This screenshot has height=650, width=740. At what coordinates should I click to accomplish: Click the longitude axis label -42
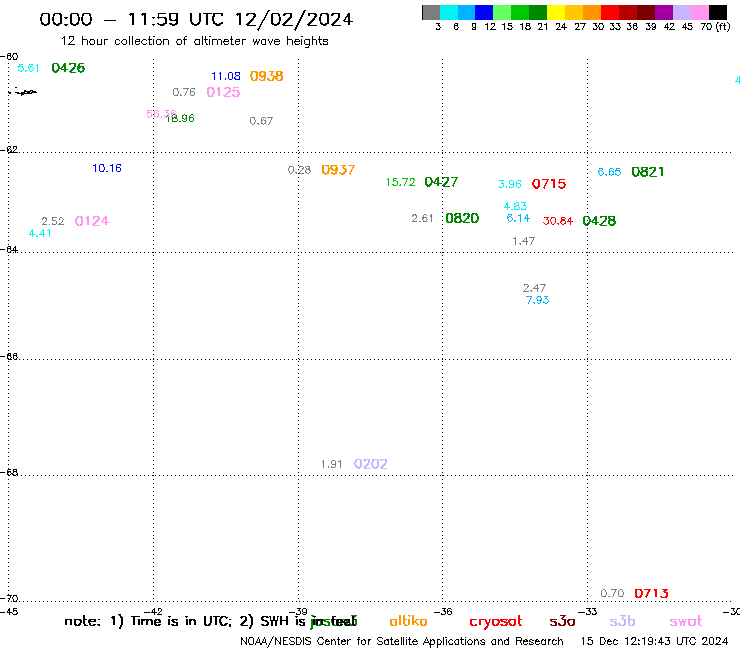(x=153, y=612)
